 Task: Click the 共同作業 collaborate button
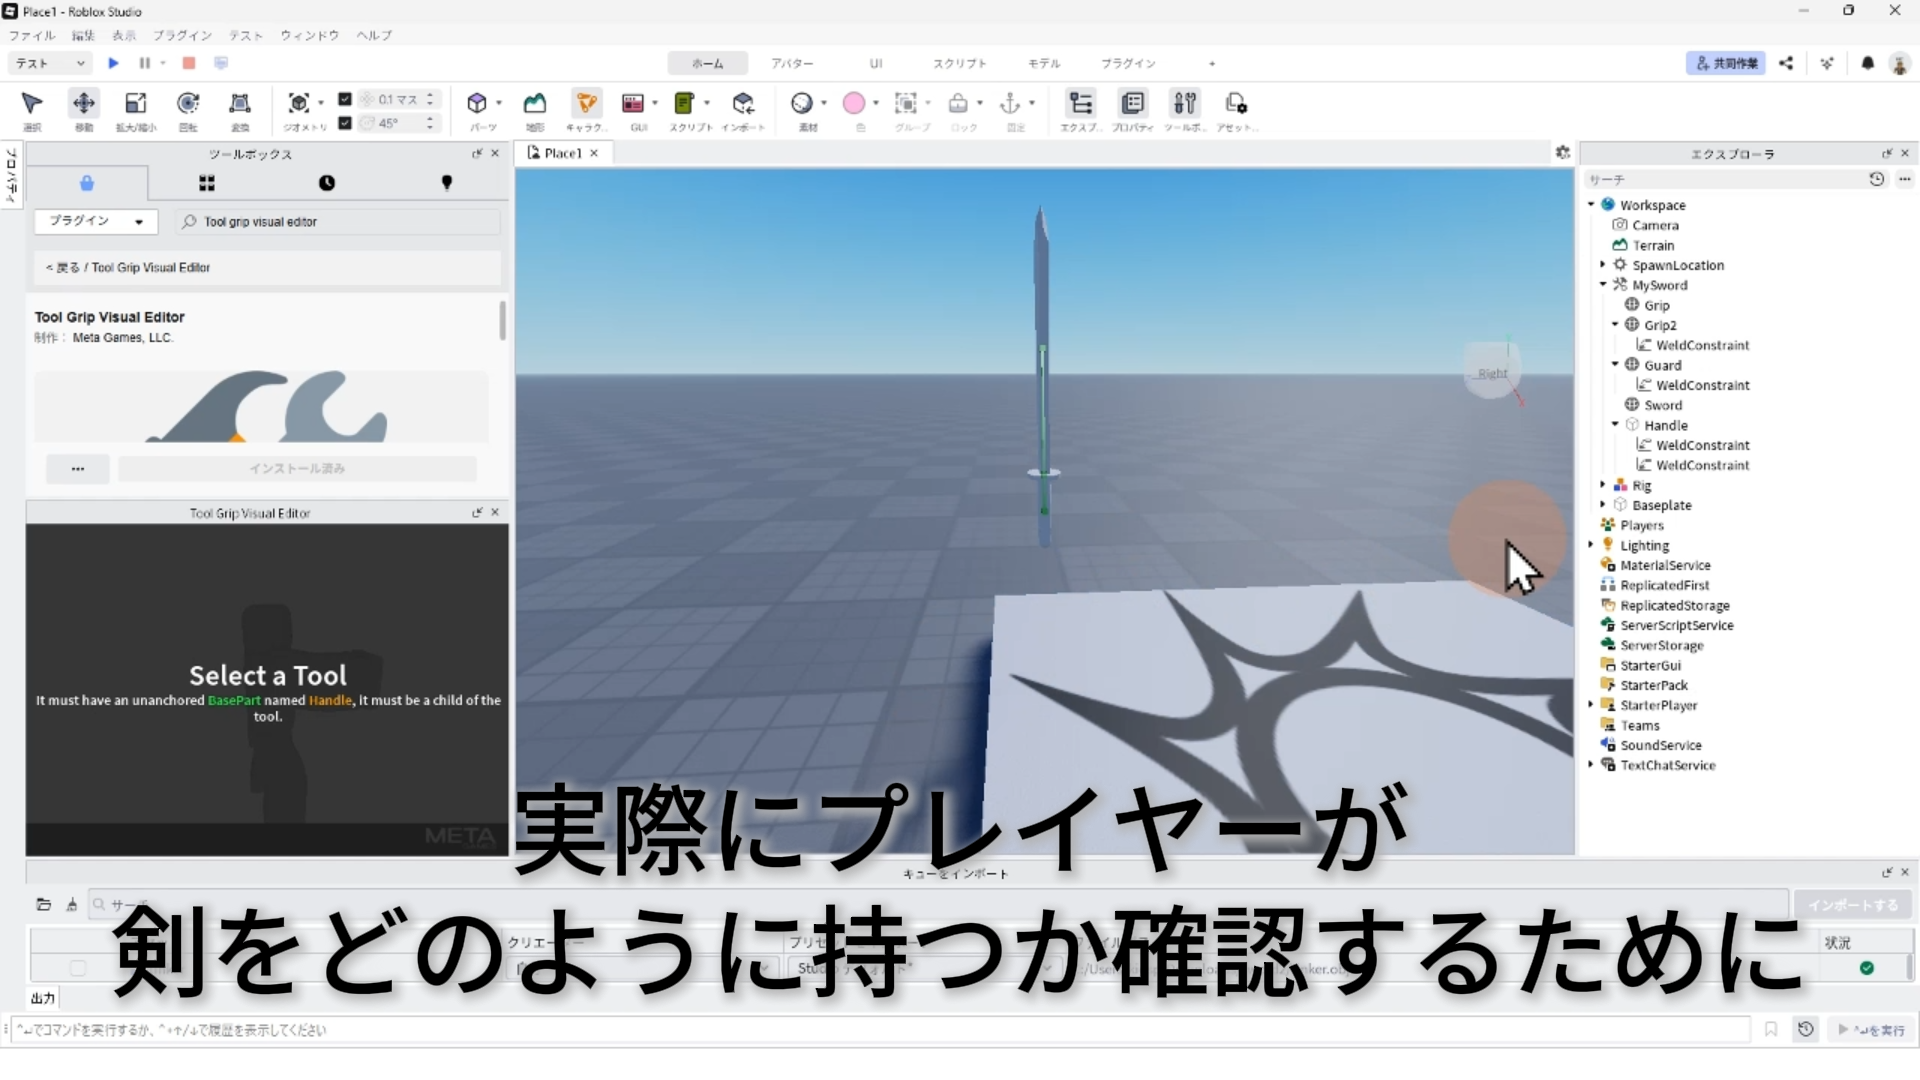click(1726, 63)
